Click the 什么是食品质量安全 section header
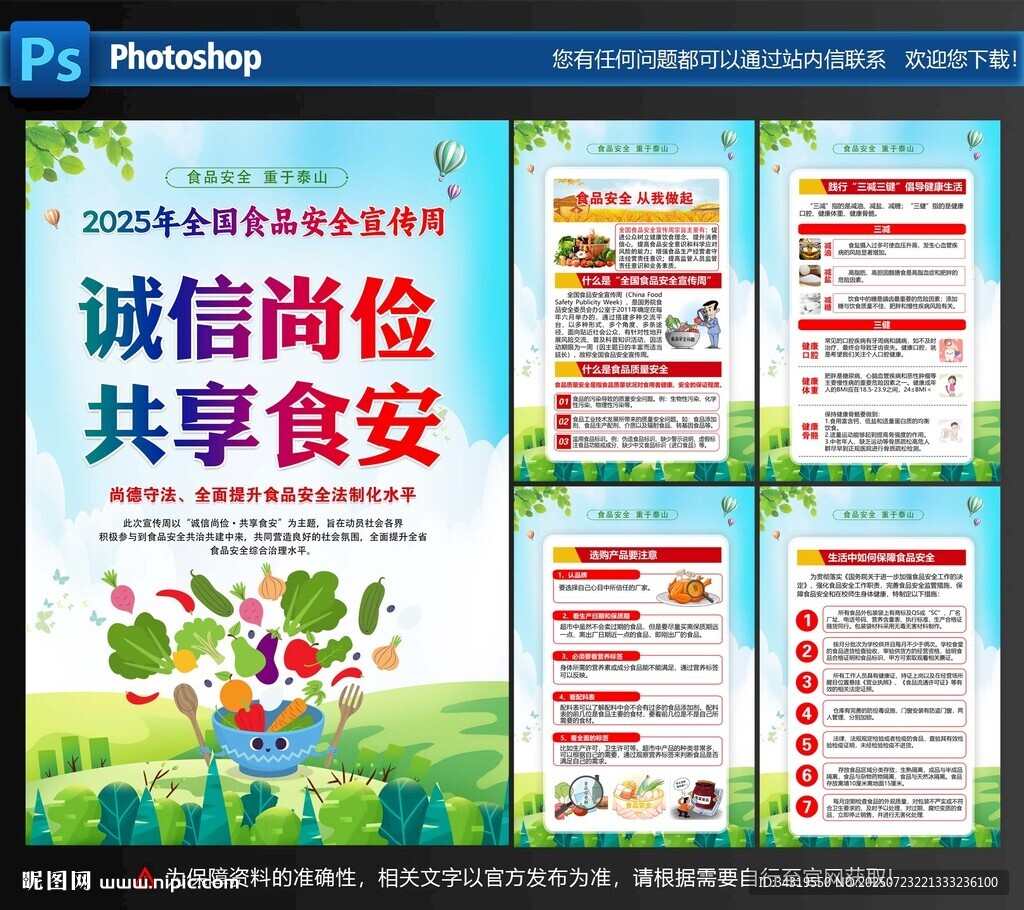Viewport: 1024px width, 910px height. tap(637, 369)
